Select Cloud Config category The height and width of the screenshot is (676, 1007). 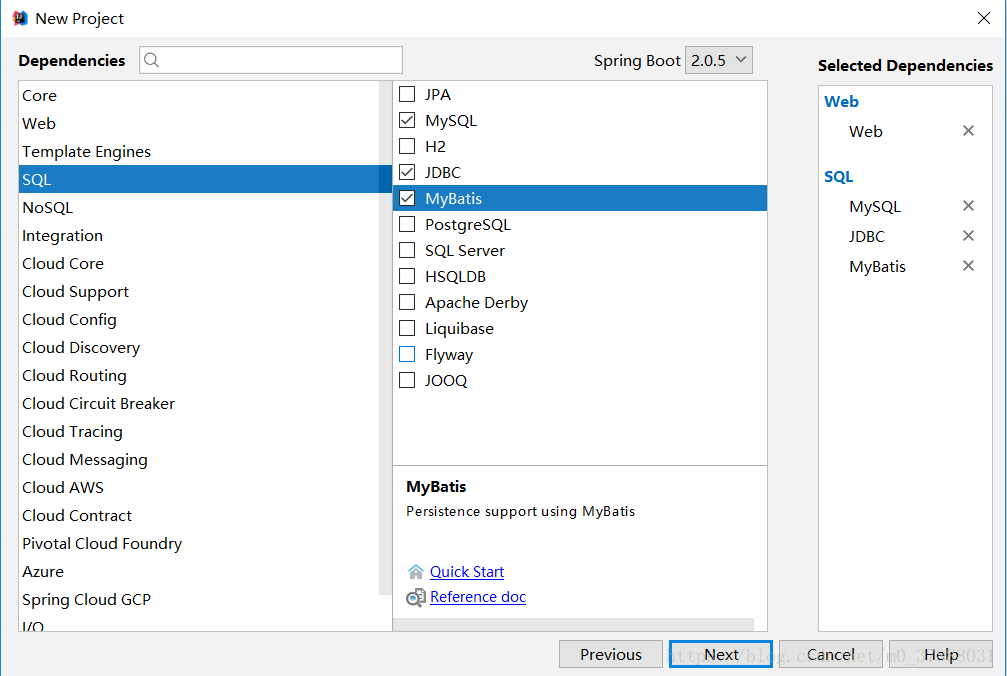(x=199, y=319)
